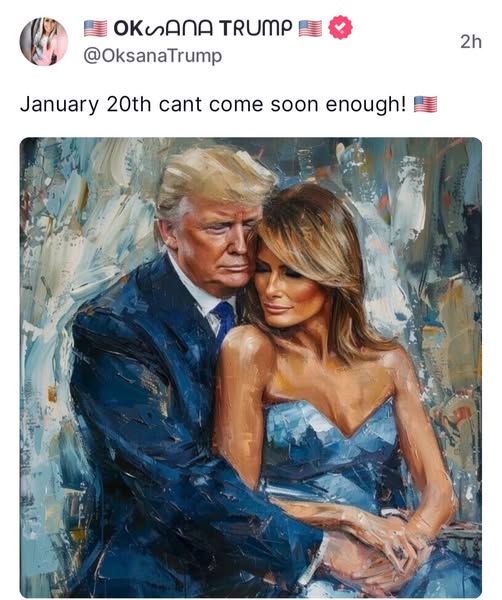502x600 pixels.
Task: Click the woman's face in the painting
Action: [x=283, y=287]
